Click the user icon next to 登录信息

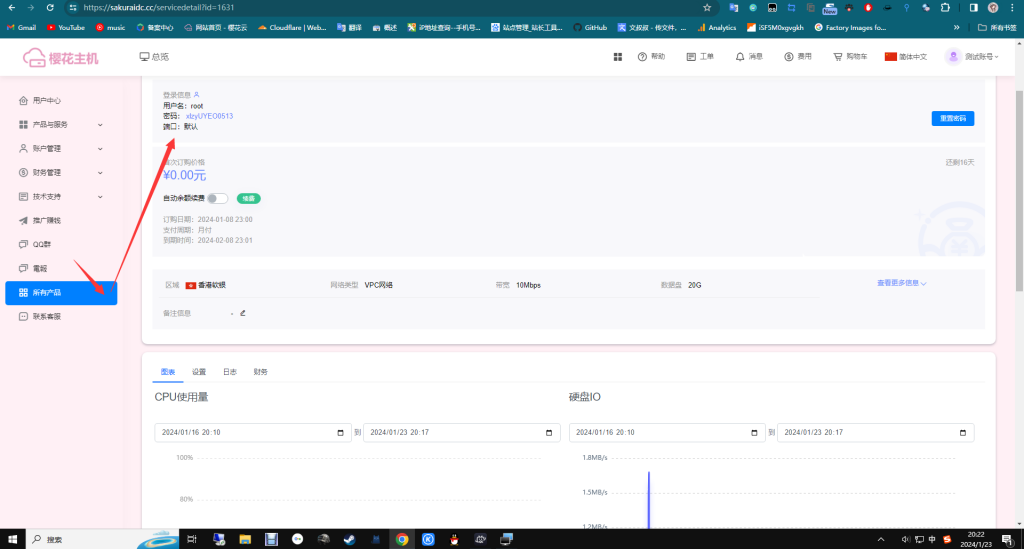click(196, 95)
